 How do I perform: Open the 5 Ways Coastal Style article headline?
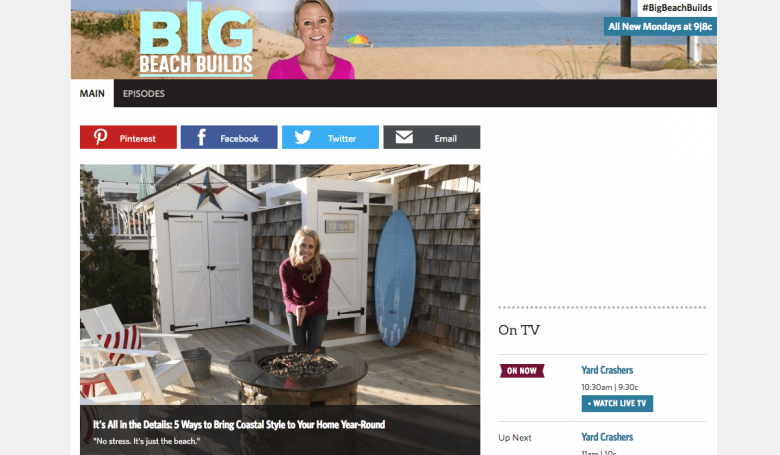[239, 425]
